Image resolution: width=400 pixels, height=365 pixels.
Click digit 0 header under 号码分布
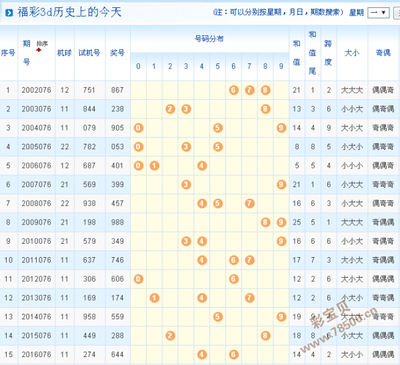click(x=138, y=66)
